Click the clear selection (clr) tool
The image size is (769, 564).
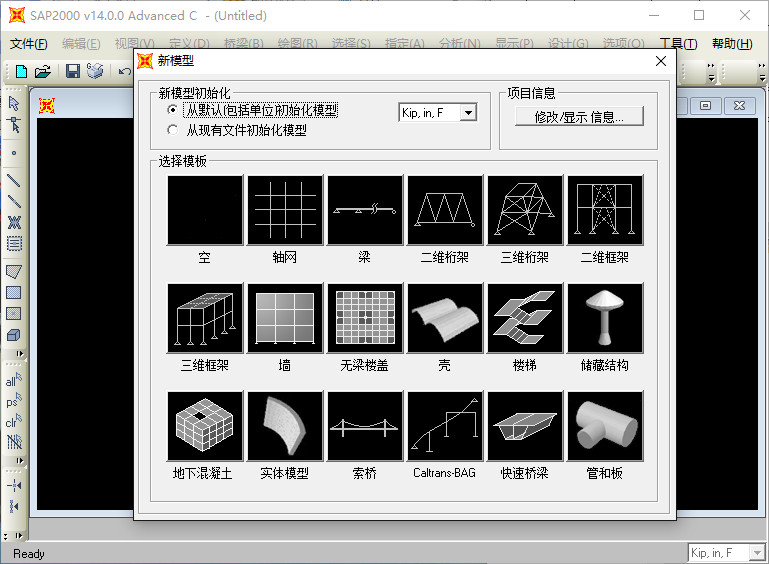click(14, 421)
